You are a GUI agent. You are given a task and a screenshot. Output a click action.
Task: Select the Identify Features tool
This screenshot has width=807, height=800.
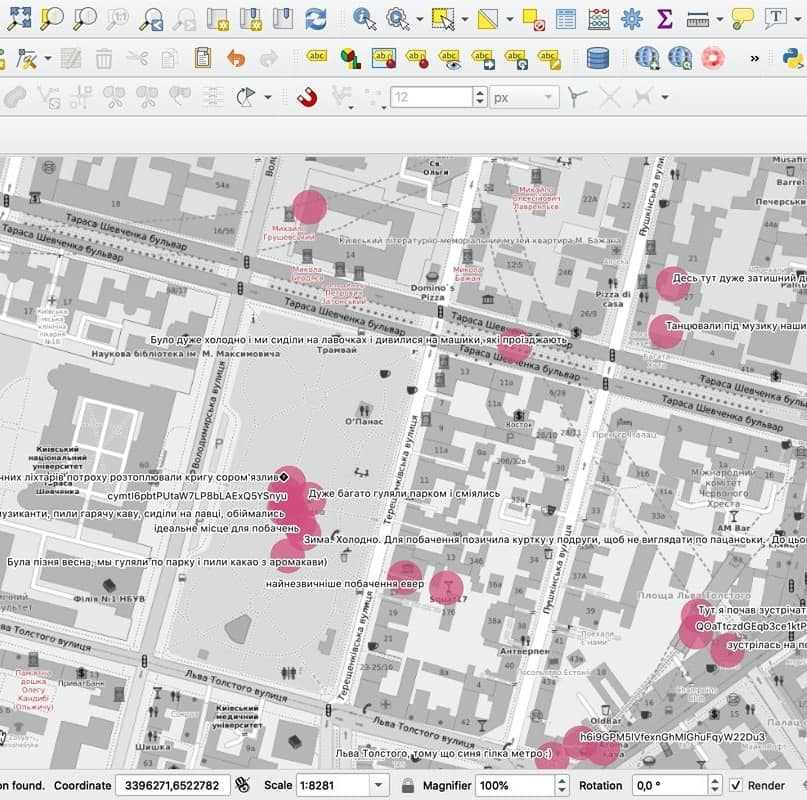(x=364, y=18)
